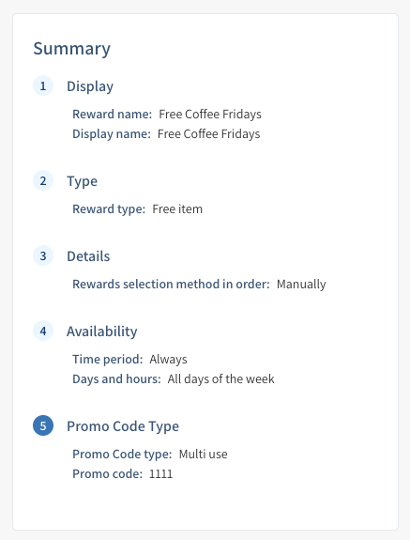Open the Details section heading
The height and width of the screenshot is (540, 410).
(88, 256)
